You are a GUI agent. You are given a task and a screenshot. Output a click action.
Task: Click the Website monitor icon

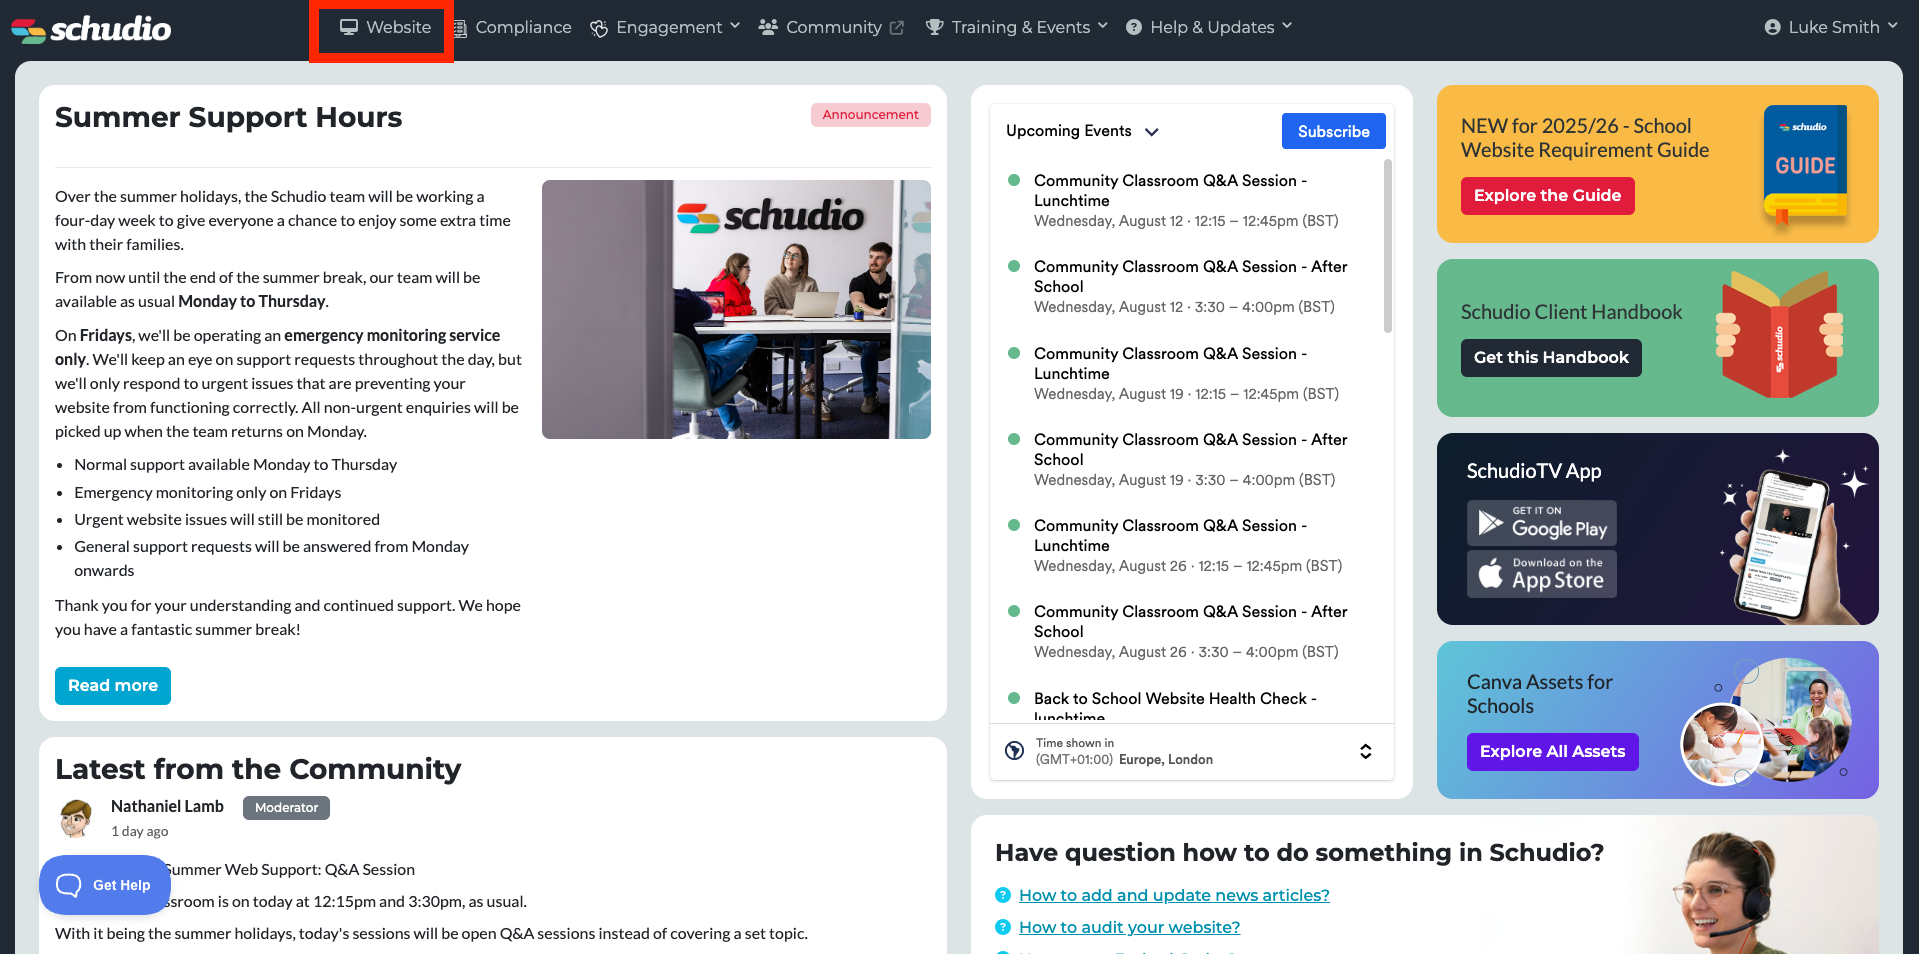349,27
